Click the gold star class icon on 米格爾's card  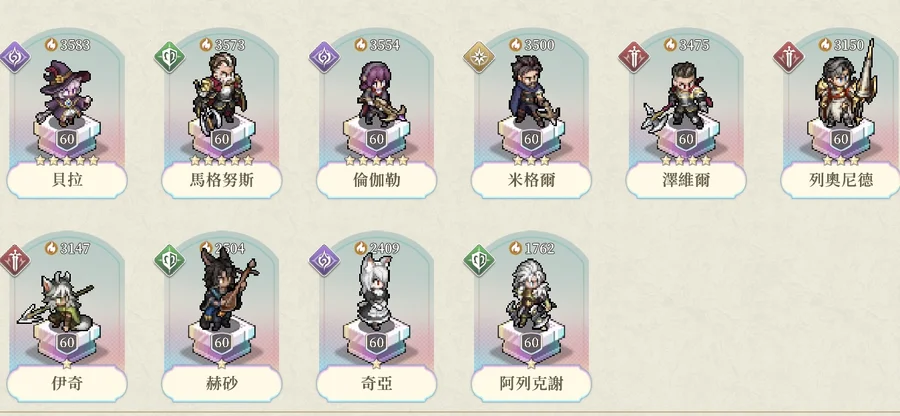(x=479, y=57)
